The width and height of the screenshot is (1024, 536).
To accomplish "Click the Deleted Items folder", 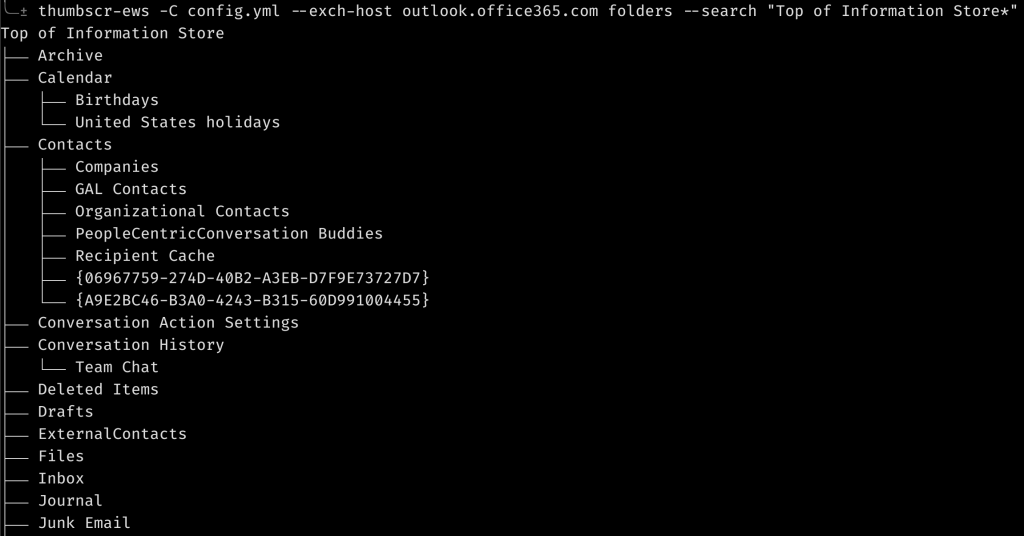I will [x=98, y=389].
